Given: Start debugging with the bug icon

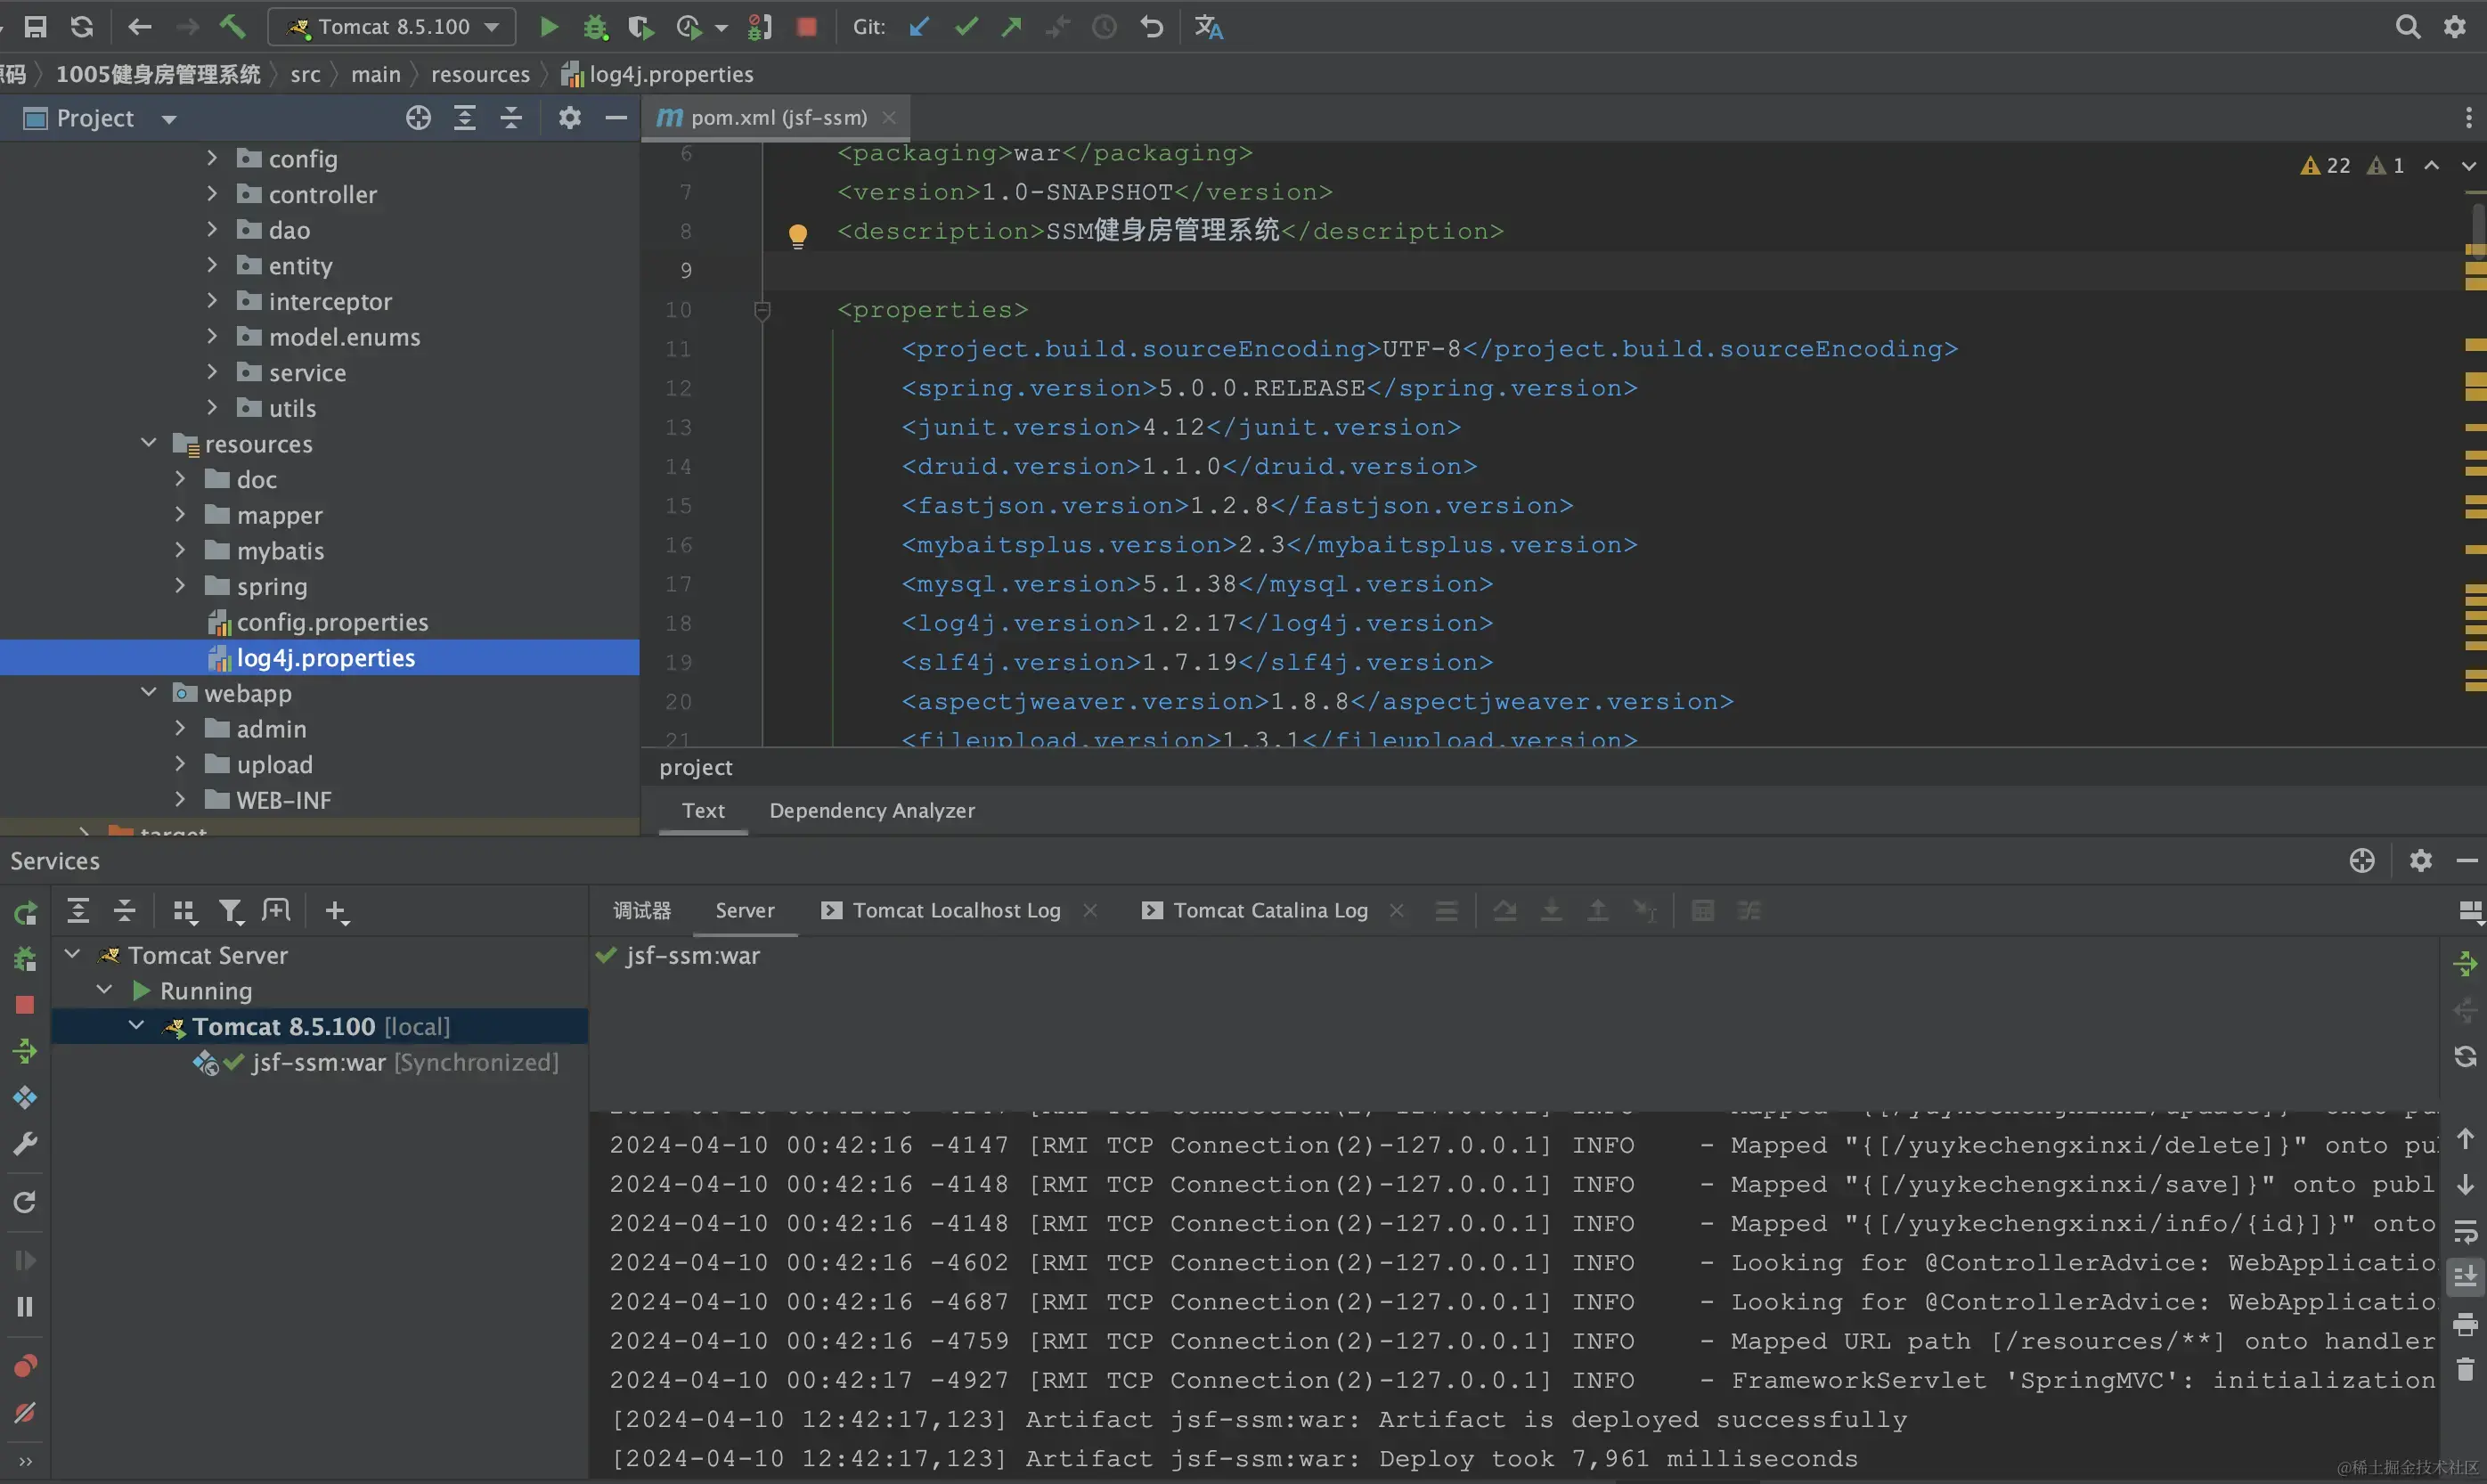Looking at the screenshot, I should point(596,27).
